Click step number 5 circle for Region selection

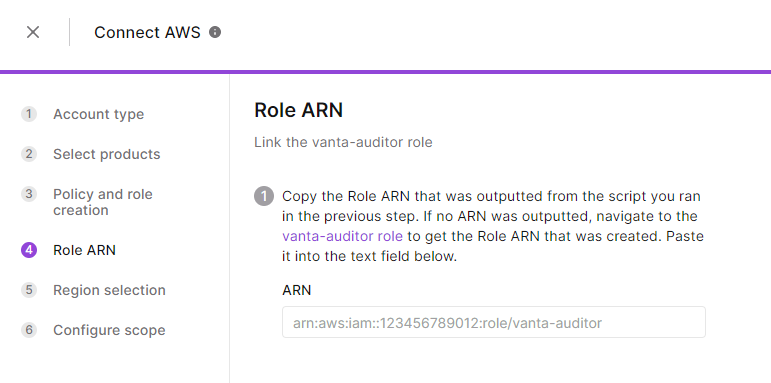tap(29, 290)
